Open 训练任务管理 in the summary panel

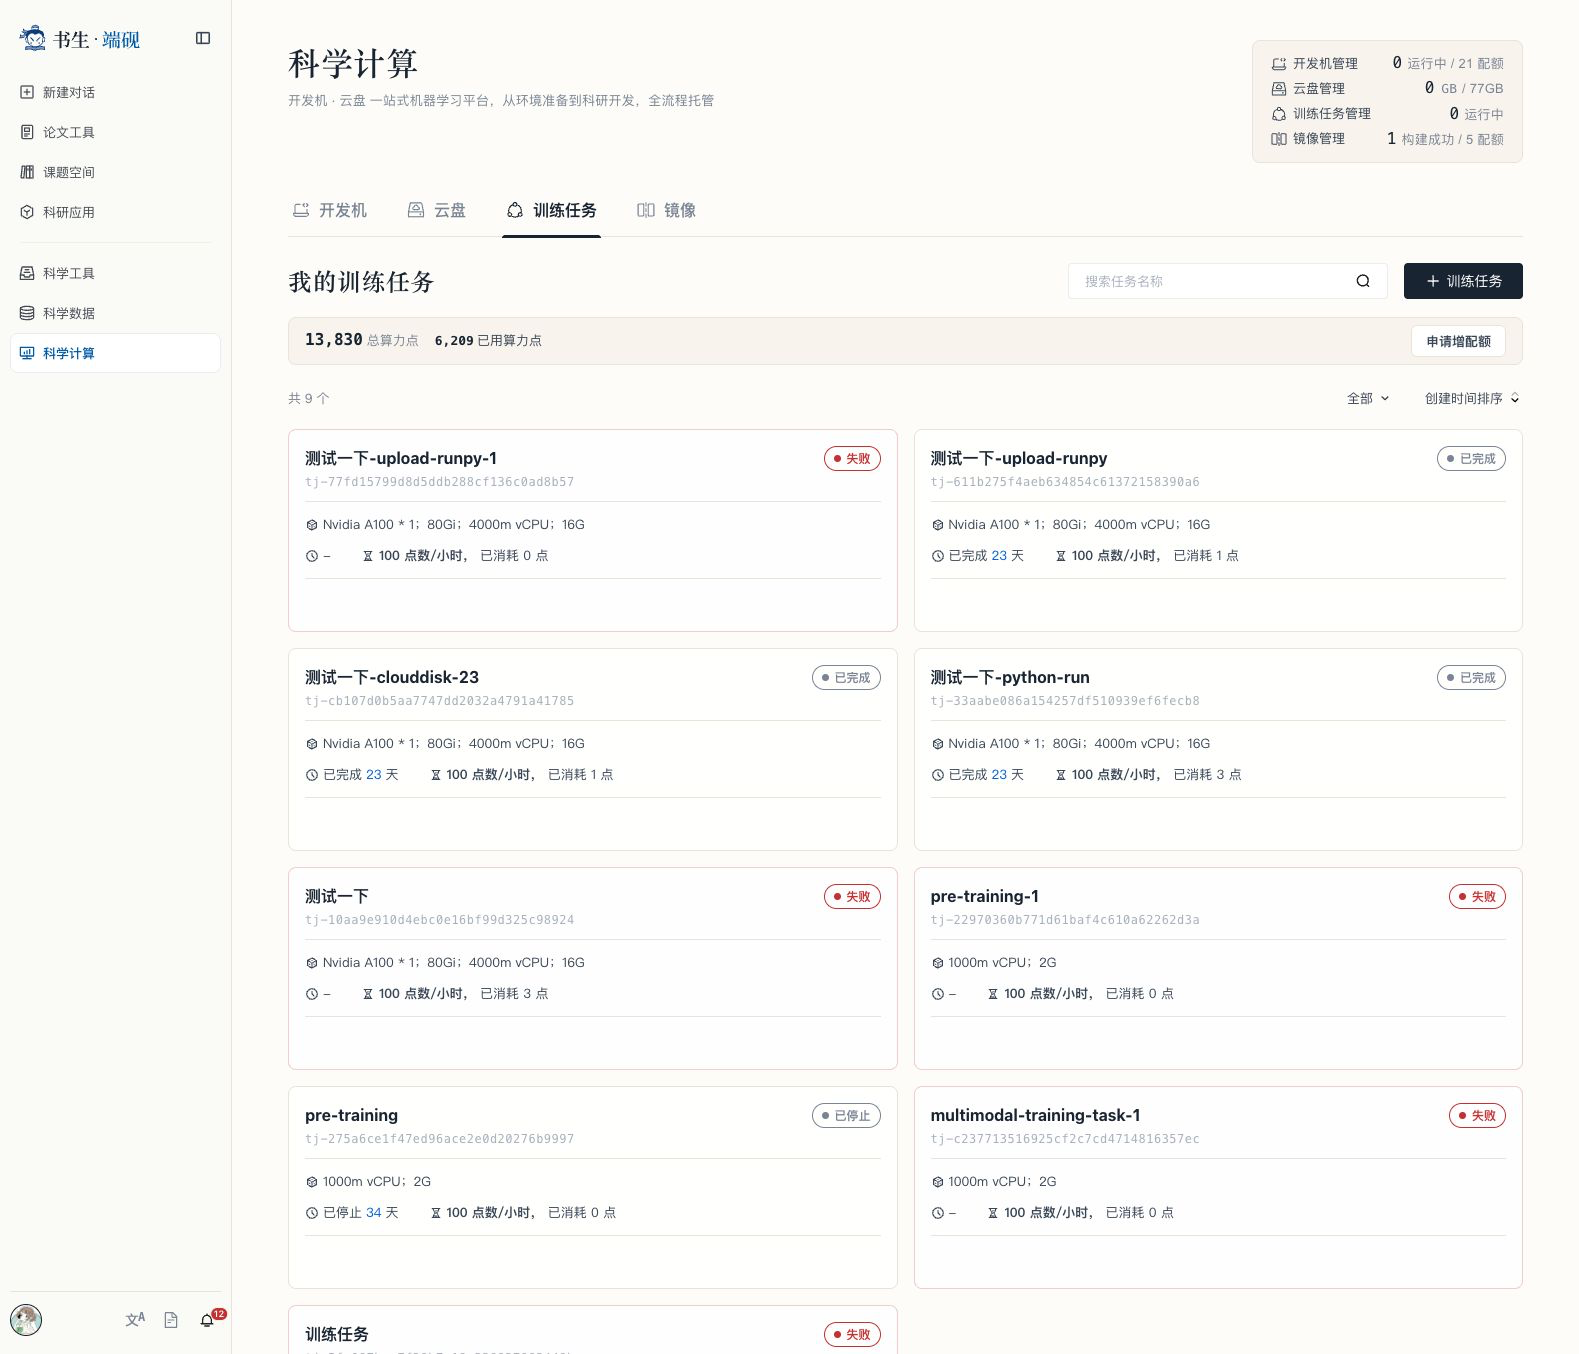click(1321, 114)
